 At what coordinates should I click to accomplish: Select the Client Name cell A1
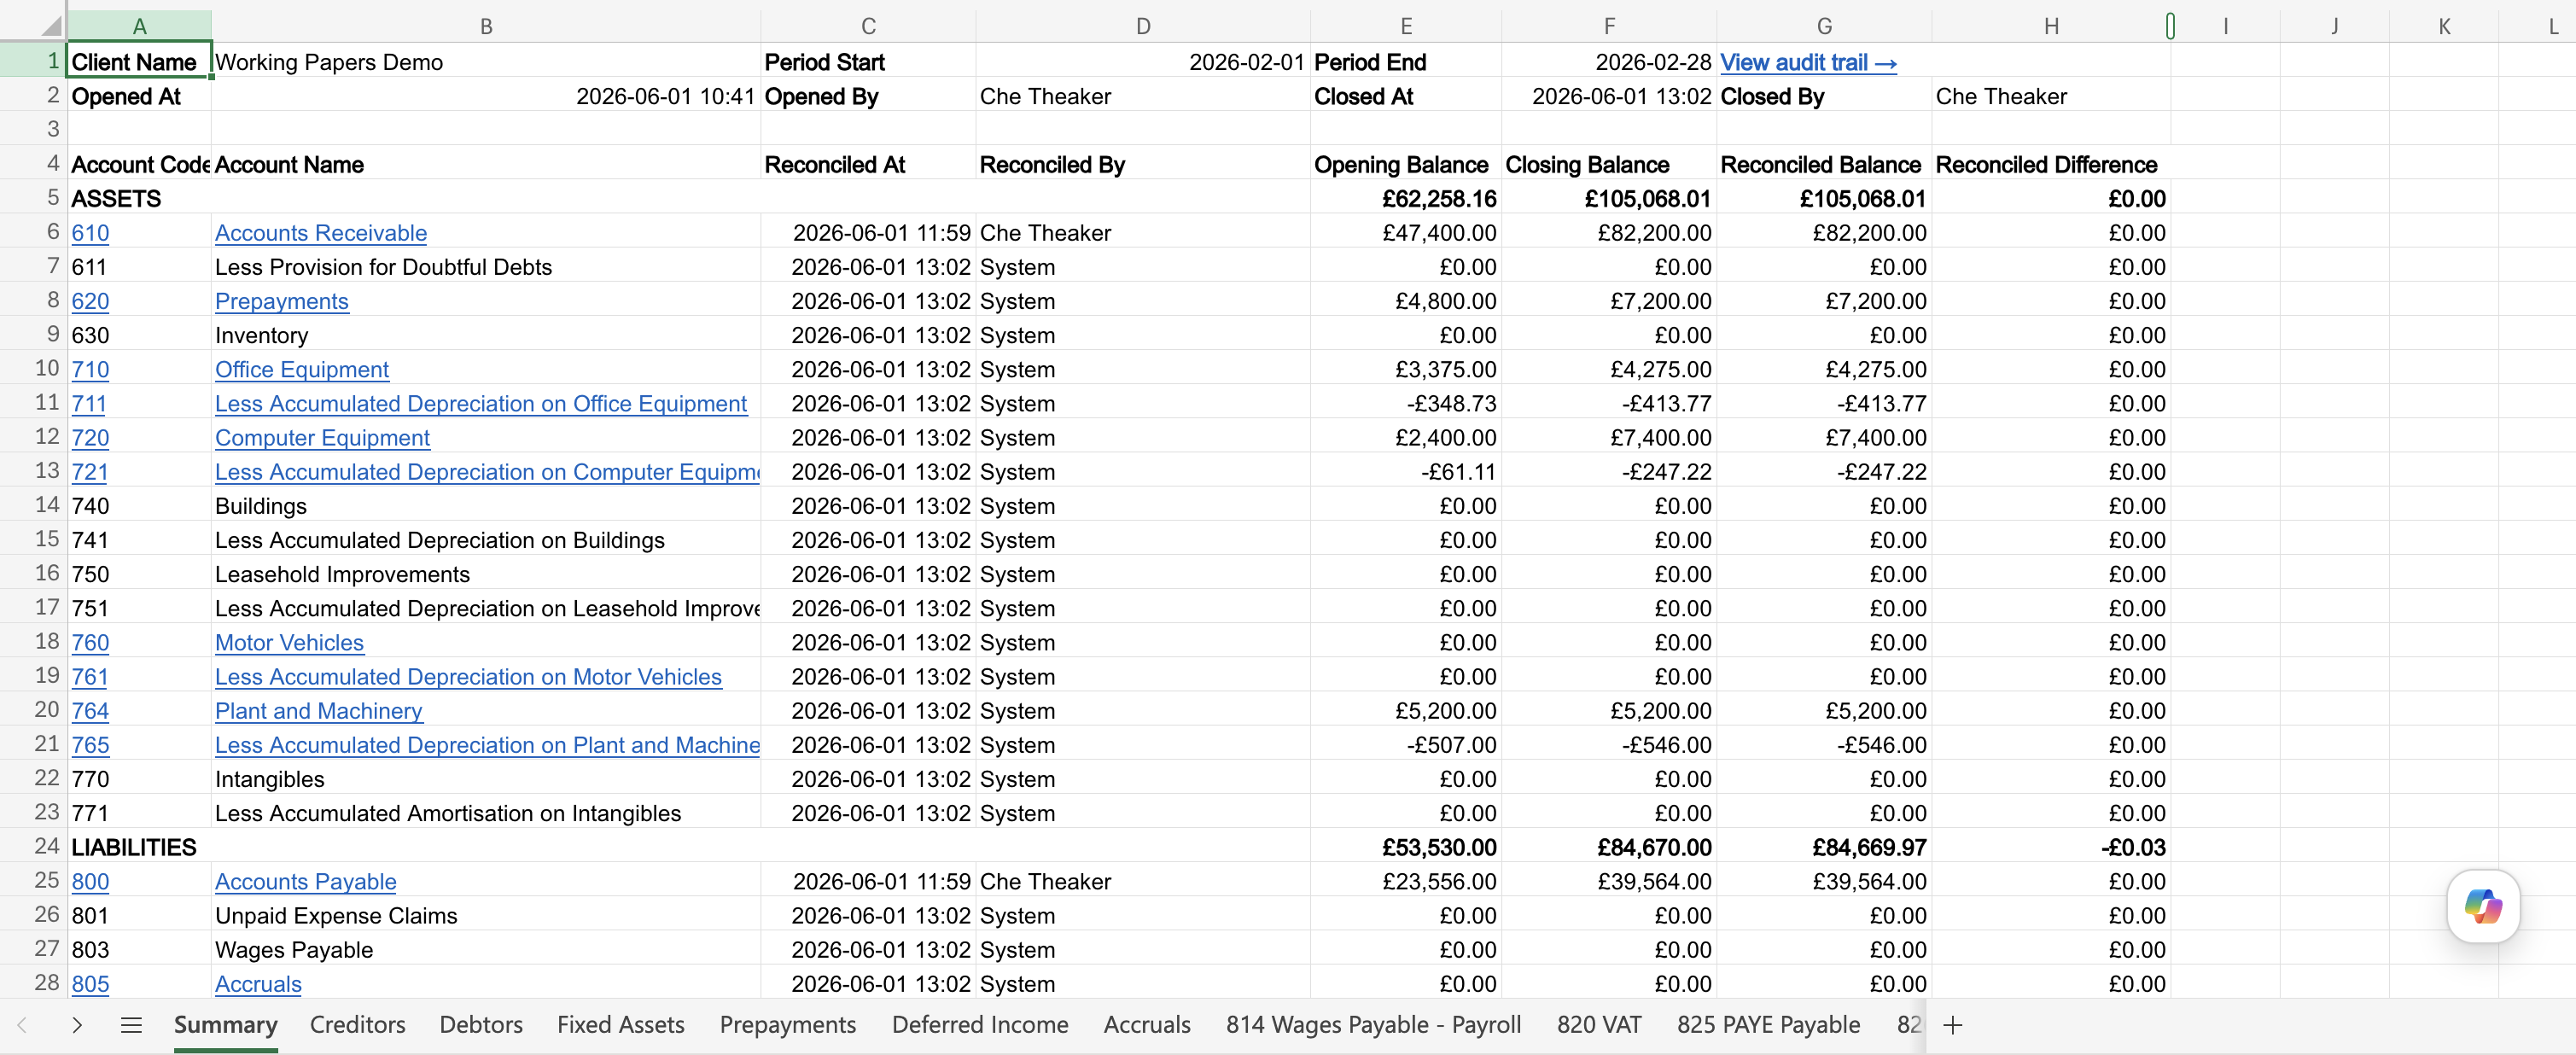139,60
